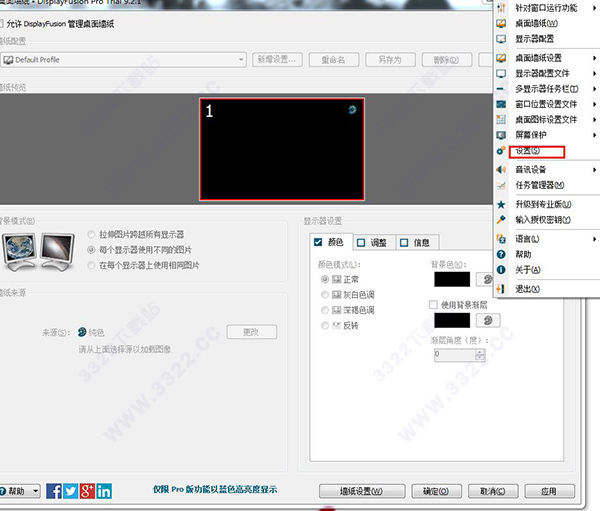Expand 桌面墙纸设置 submenu

tap(595, 58)
